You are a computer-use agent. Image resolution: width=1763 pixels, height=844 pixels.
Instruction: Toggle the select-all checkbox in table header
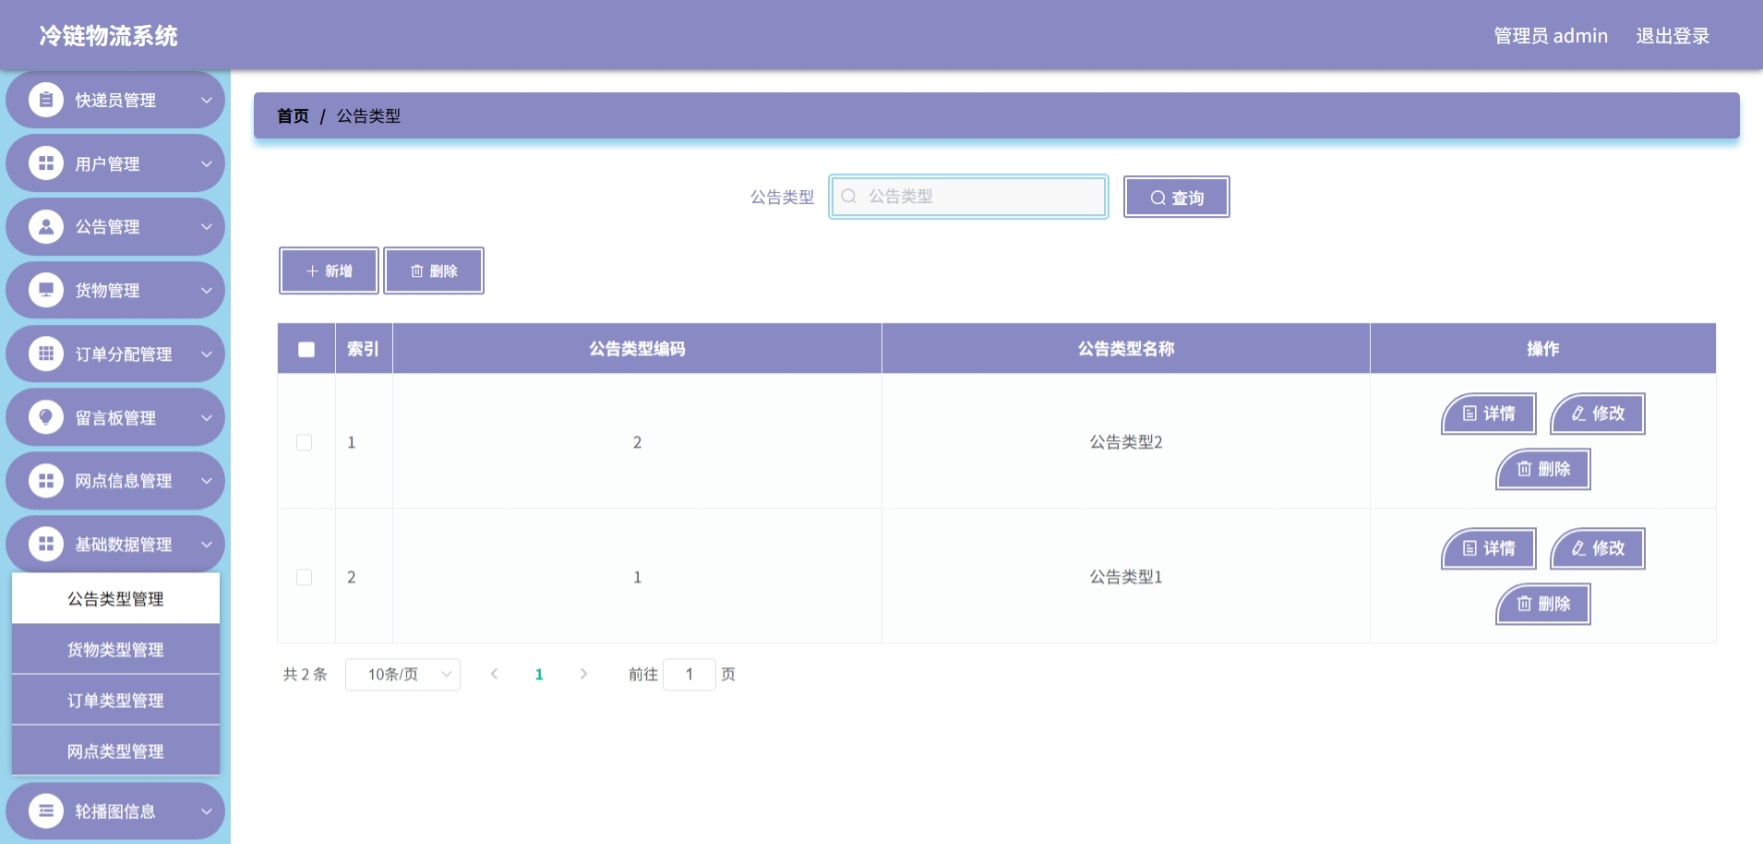[x=306, y=349]
